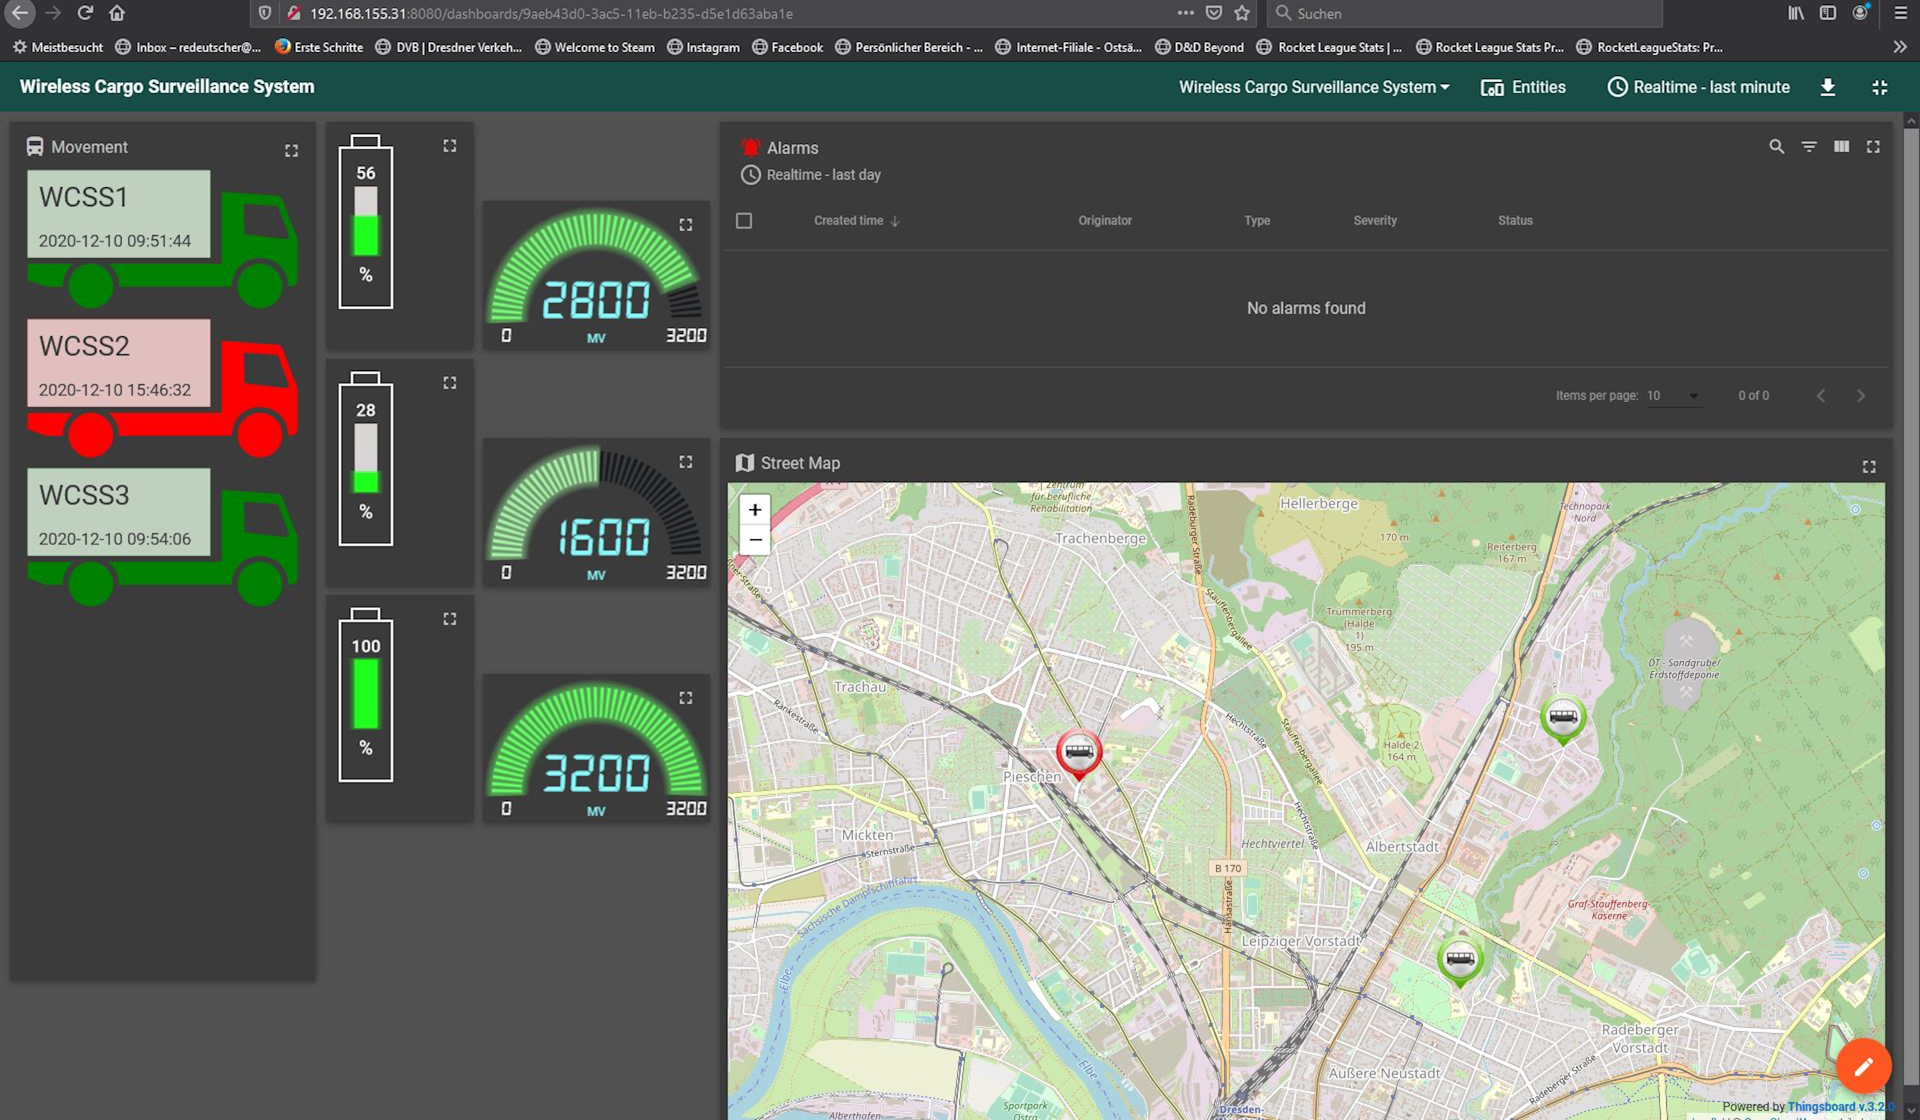The width and height of the screenshot is (1920, 1120).
Task: Toggle dashboard fullscreen exit icon
Action: point(1879,88)
